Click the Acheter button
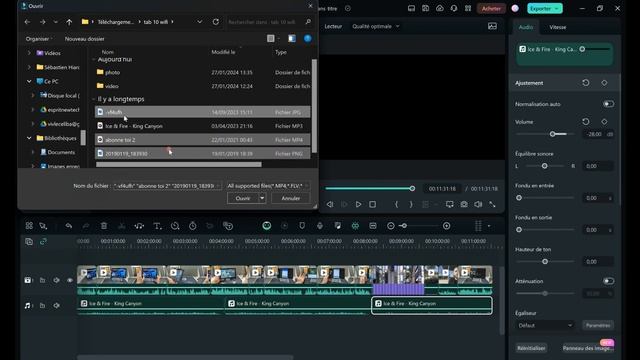 click(x=491, y=8)
